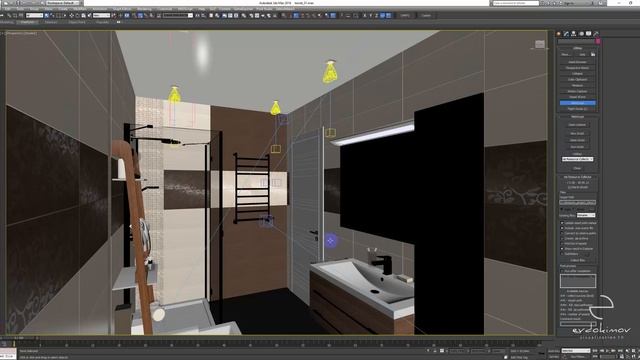Viewport: 640px width, 360px height.
Task: Click the highlighted MAXScript utility button
Action: coord(578,103)
